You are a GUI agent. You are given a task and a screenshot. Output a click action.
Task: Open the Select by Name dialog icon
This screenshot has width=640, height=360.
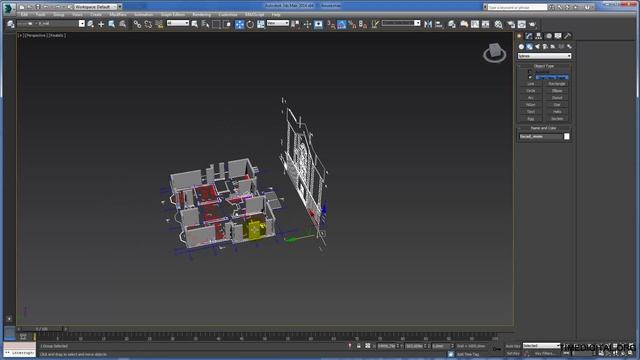(205, 24)
